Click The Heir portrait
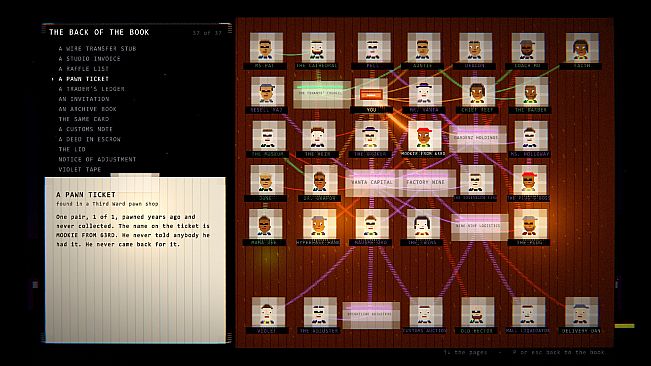The image size is (651, 366). [318, 137]
